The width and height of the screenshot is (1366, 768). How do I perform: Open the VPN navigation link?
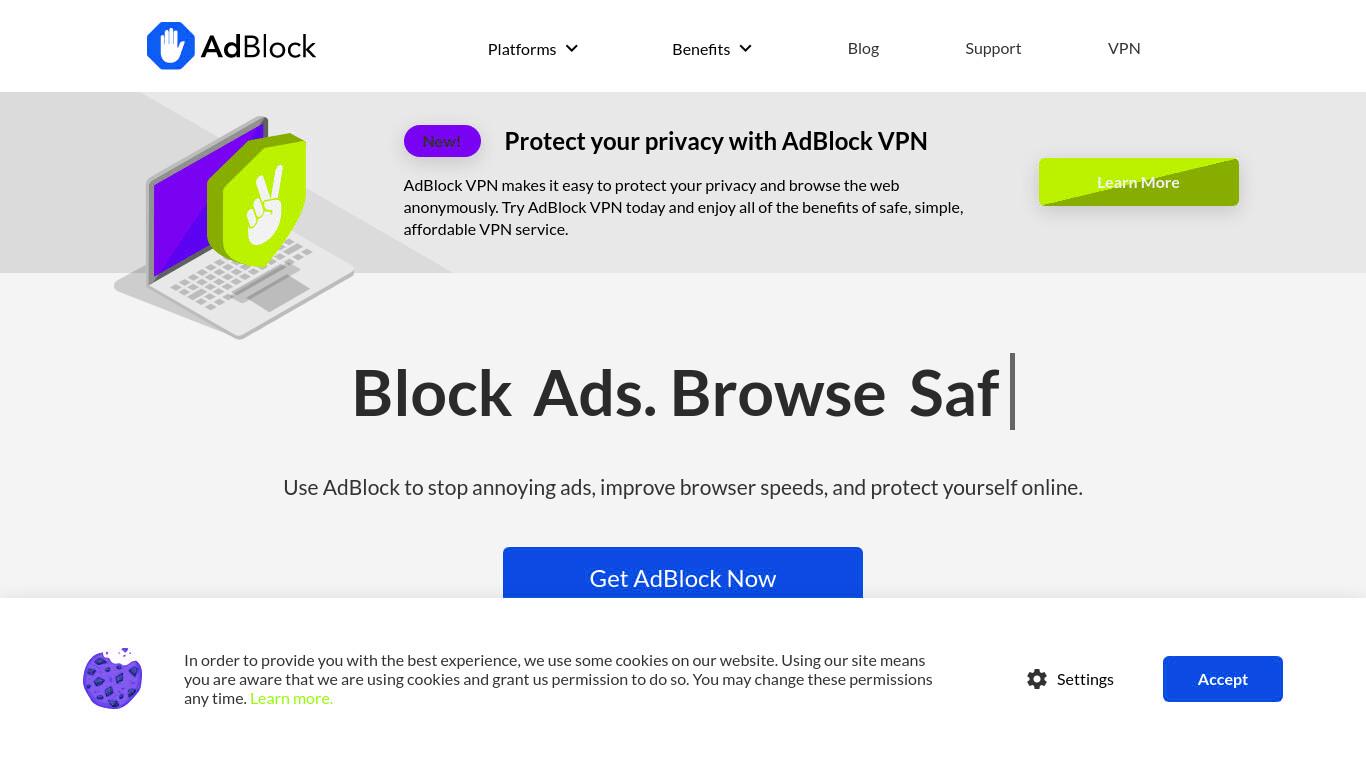pyautogui.click(x=1124, y=48)
